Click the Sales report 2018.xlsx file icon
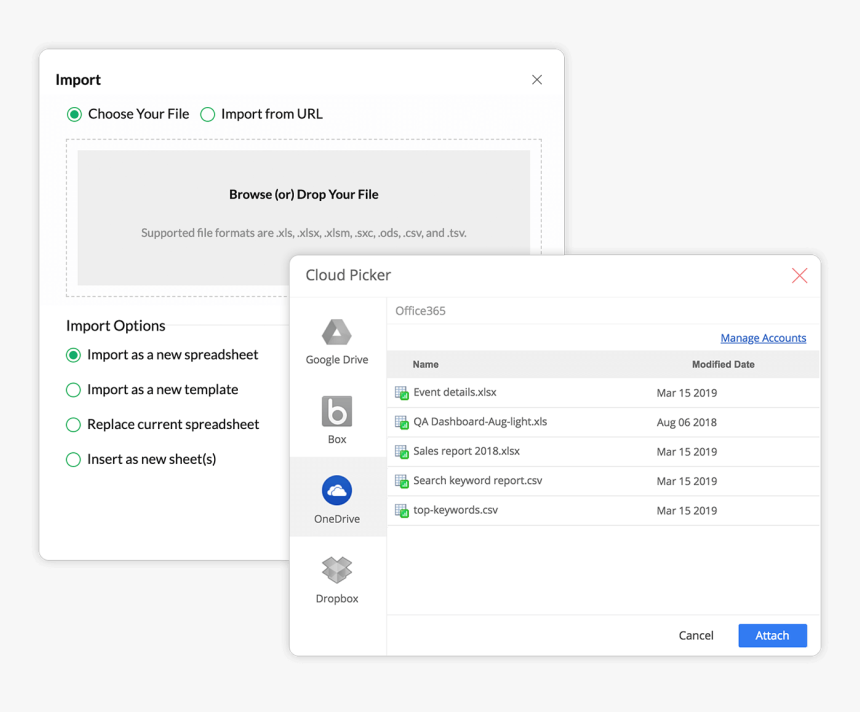860x712 pixels. 402,452
